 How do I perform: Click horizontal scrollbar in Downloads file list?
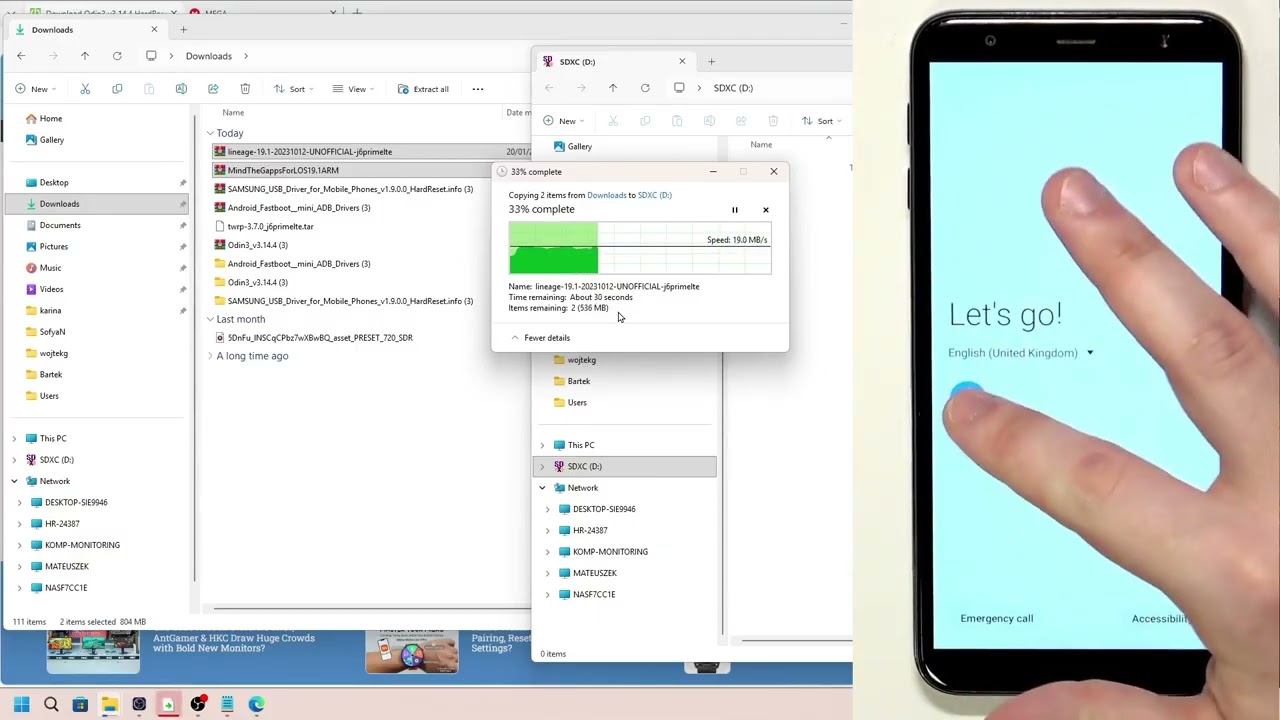pos(370,608)
